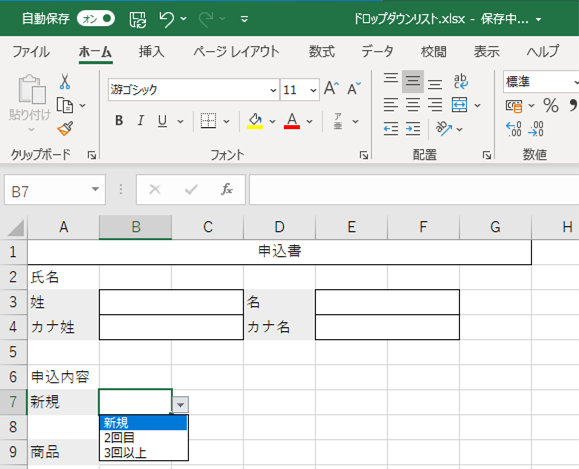Click the Bottom Align icon
The height and width of the screenshot is (469, 579).
pos(435,84)
